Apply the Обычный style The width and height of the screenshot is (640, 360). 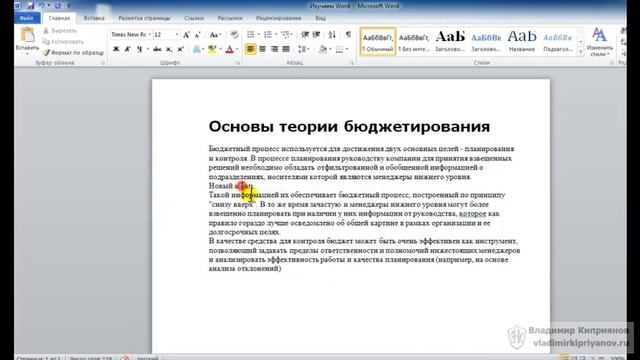[378, 42]
